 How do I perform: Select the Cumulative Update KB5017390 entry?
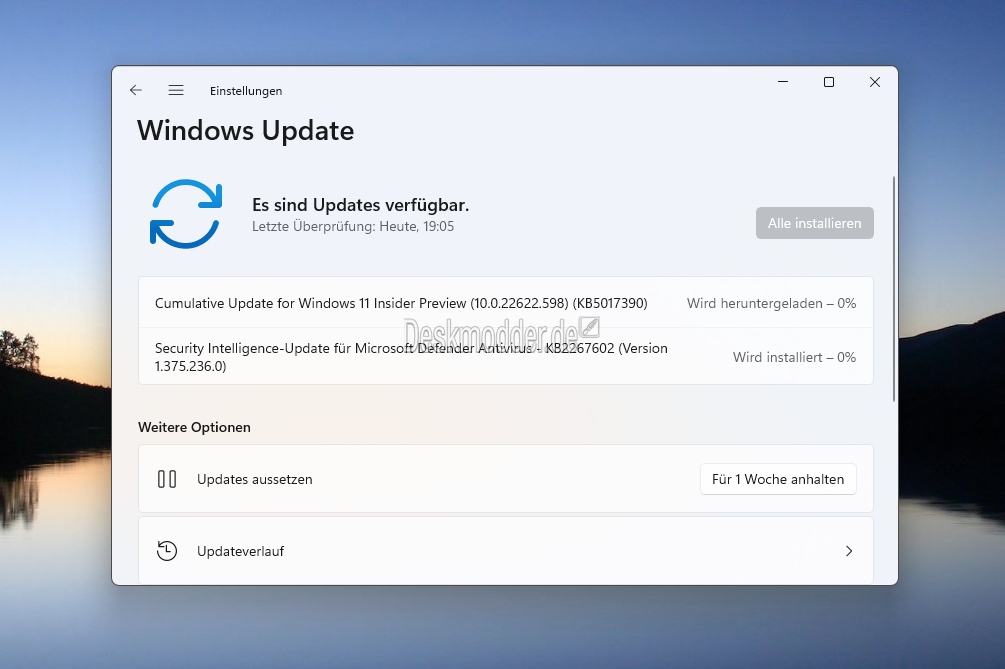pos(506,303)
